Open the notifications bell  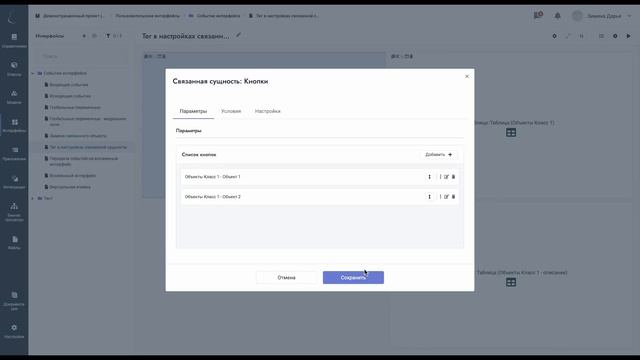coord(558,16)
